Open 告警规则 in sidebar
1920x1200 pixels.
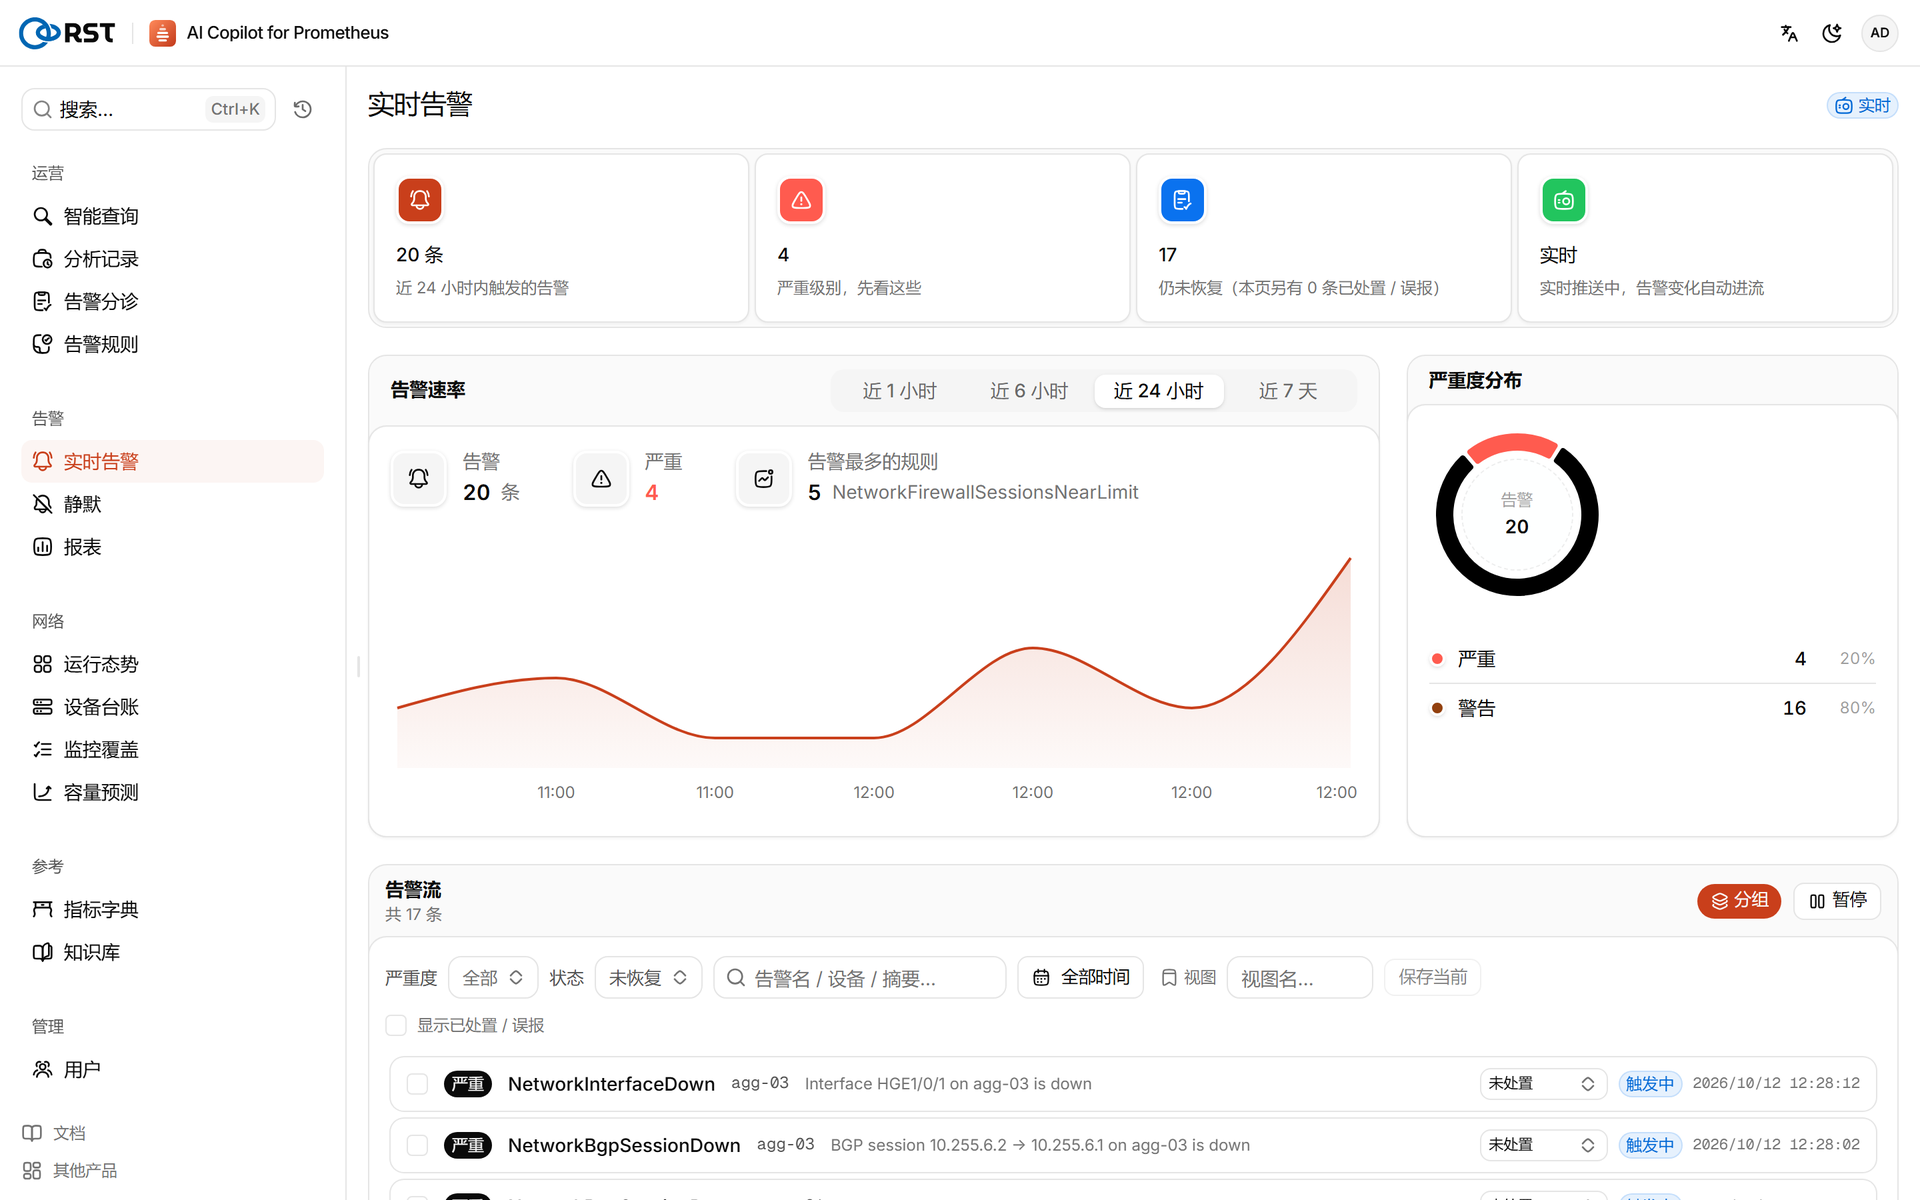point(172,344)
